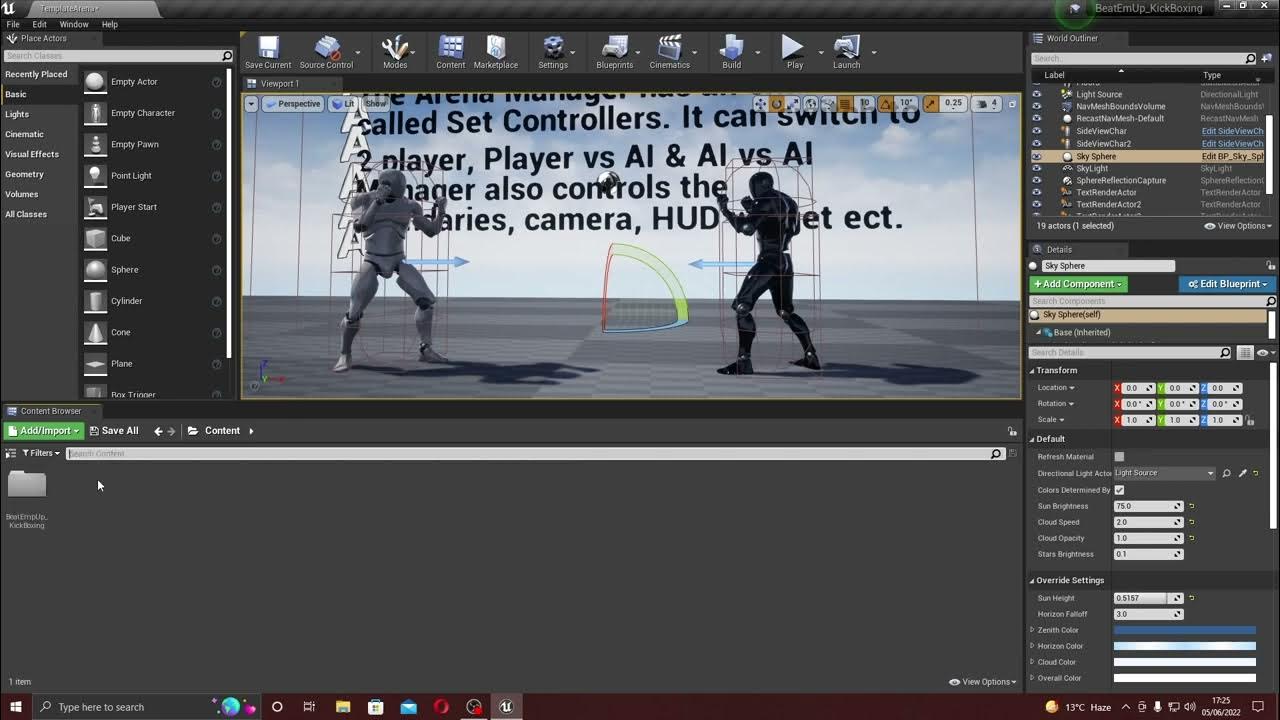Screen dimensions: 1280x720
Task: Click the Launch toolbar icon
Action: [846, 52]
